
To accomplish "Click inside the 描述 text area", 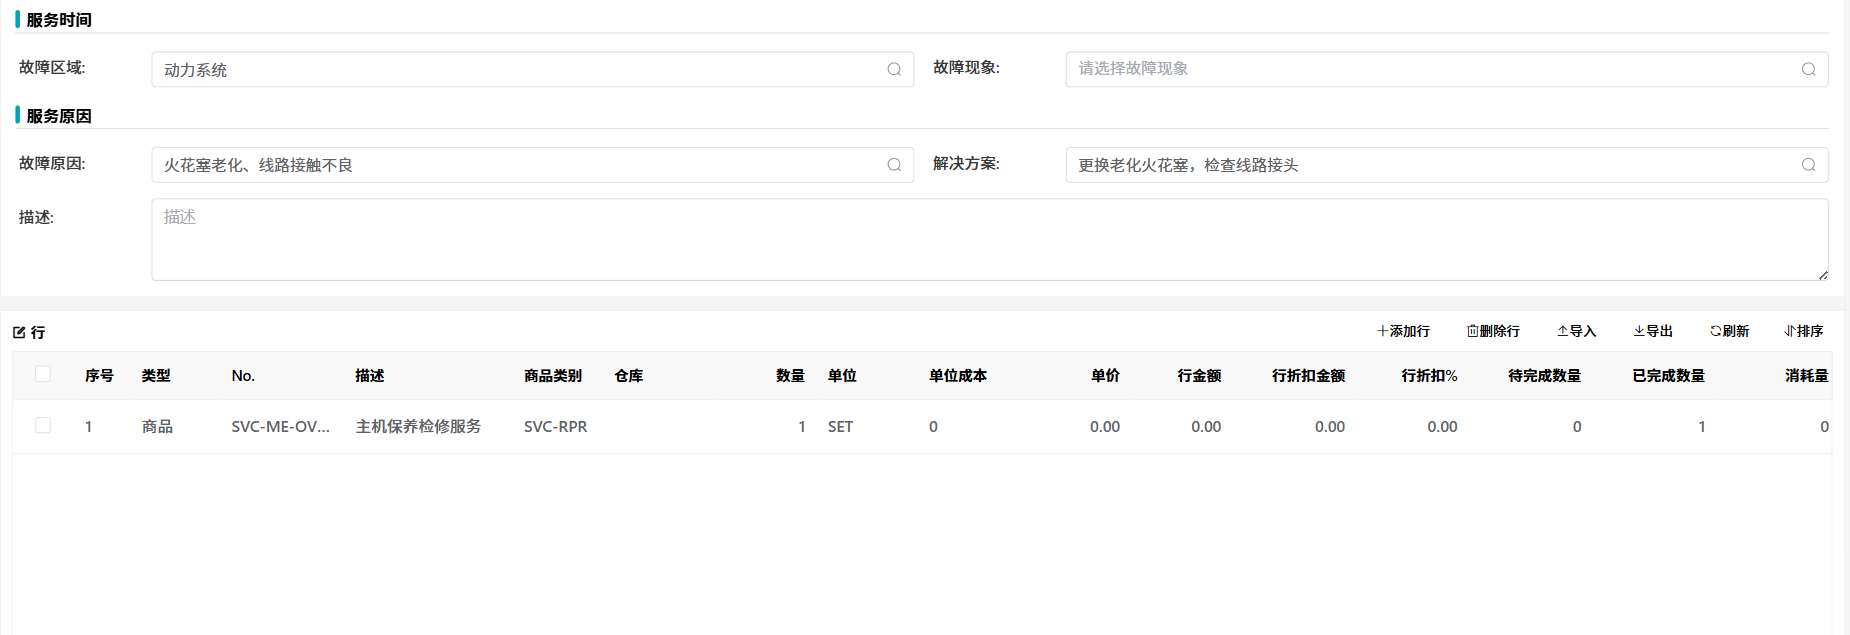I will pos(988,239).
